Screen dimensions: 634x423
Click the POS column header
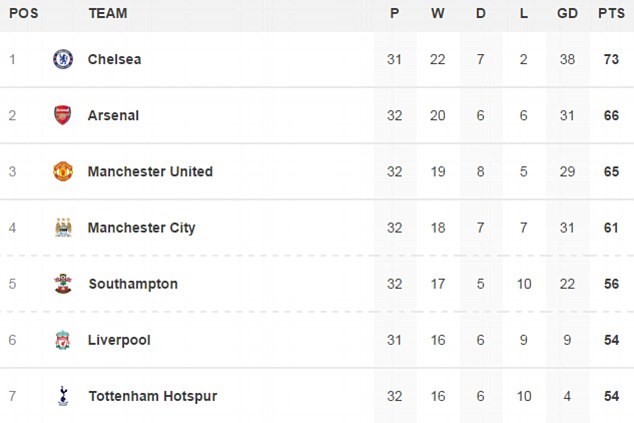click(x=23, y=13)
